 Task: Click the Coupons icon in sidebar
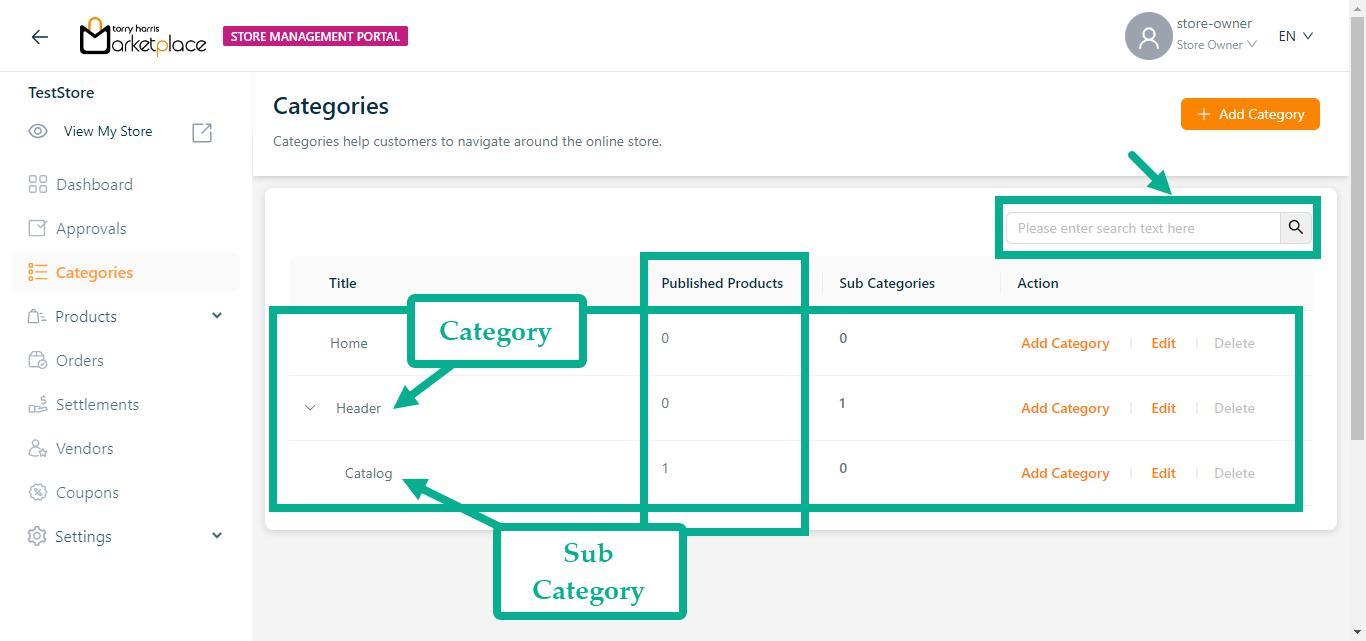click(38, 492)
